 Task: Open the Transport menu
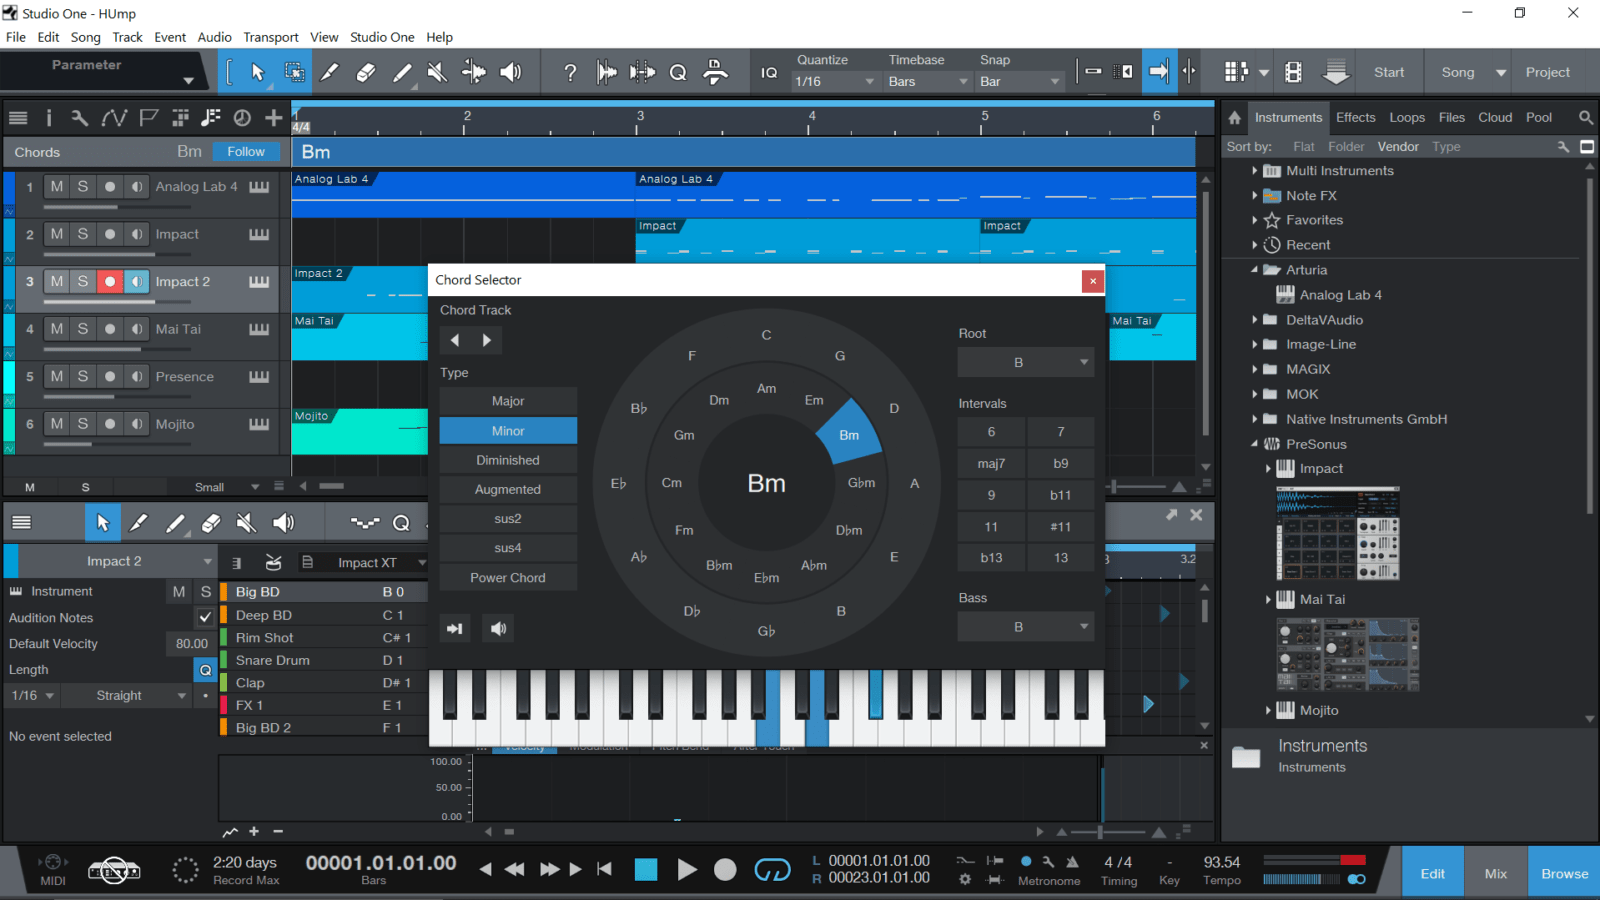click(271, 37)
